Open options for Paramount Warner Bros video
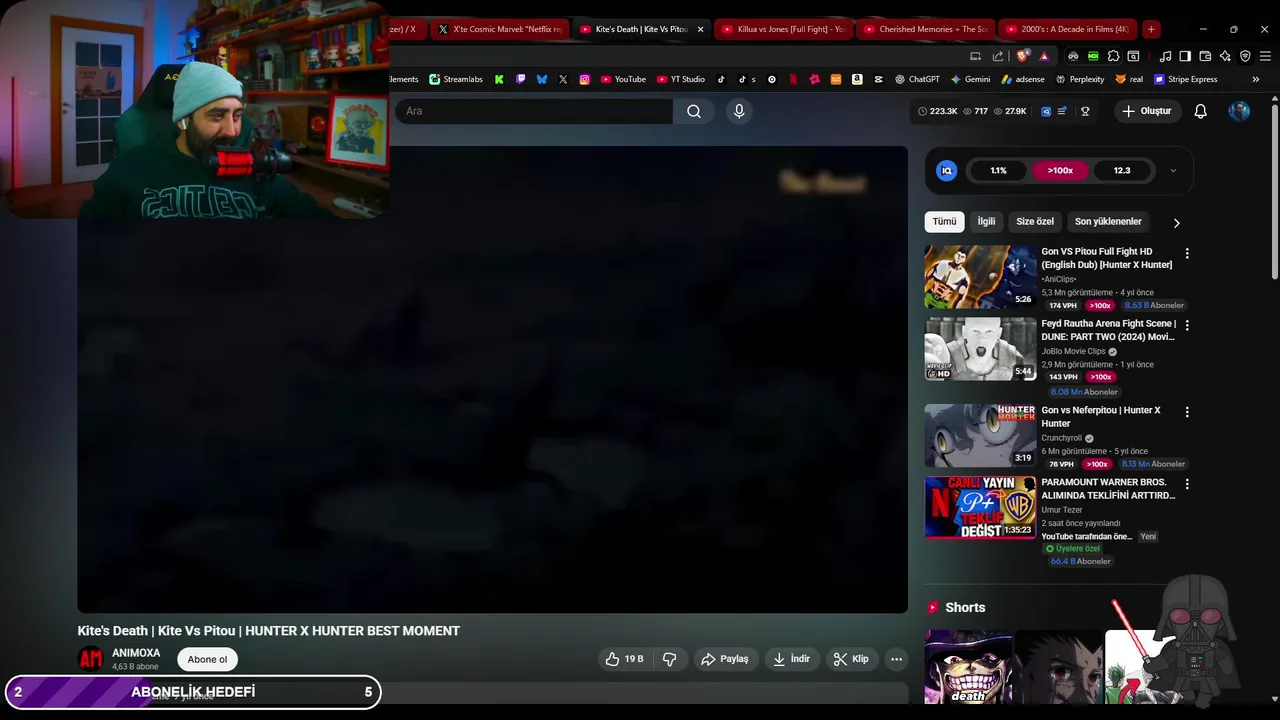 [x=1187, y=484]
